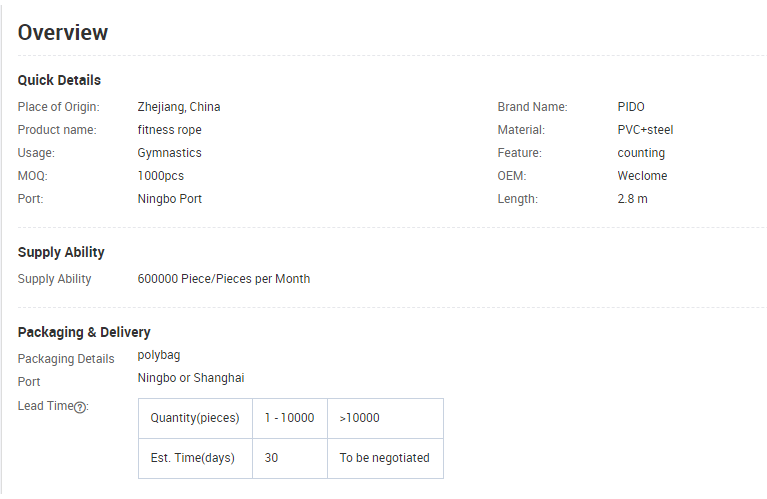Click the PVC+steel material value
The image size is (767, 499).
point(645,130)
